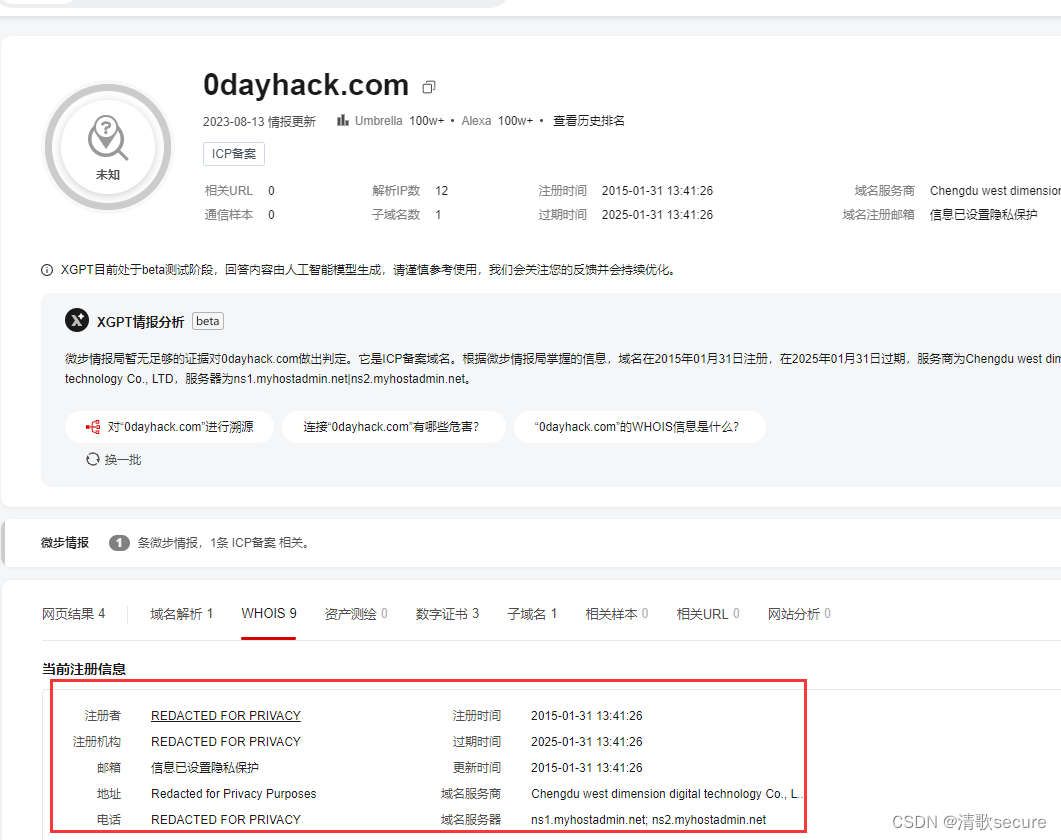The image size is (1061, 840).
Task: Click the beta label next to XGPT情报分析
Action: coord(208,321)
